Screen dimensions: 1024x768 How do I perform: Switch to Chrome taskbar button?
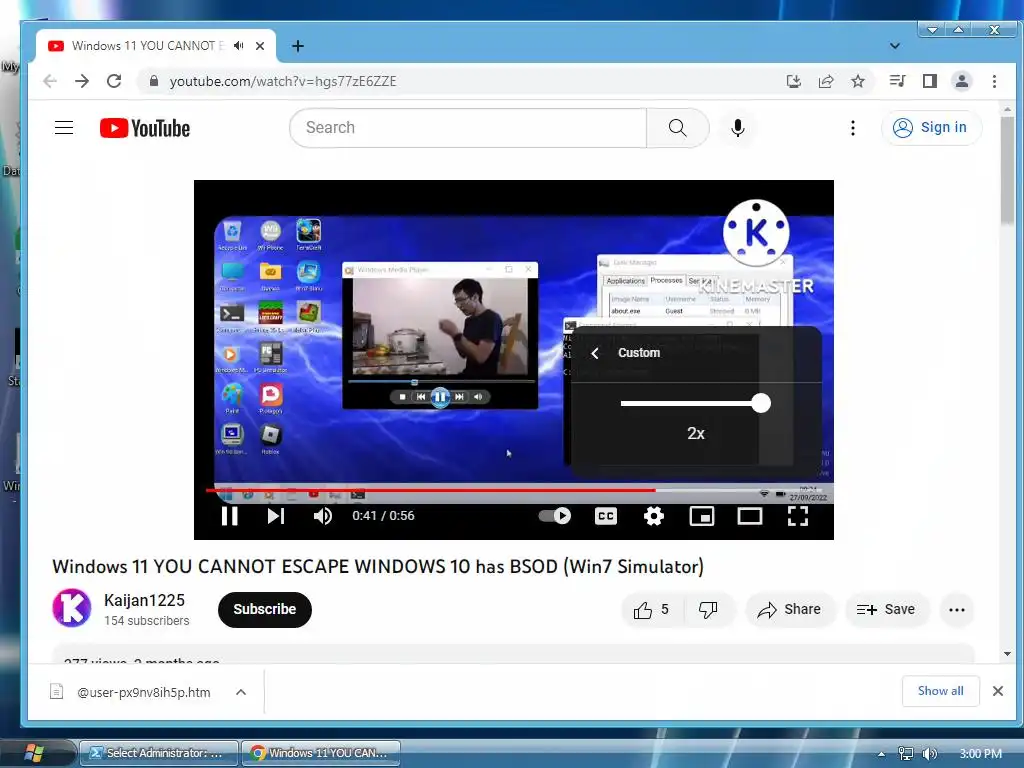point(321,753)
